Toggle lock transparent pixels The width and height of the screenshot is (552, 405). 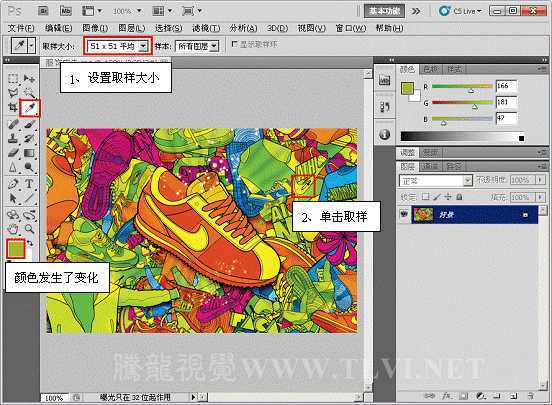point(426,197)
